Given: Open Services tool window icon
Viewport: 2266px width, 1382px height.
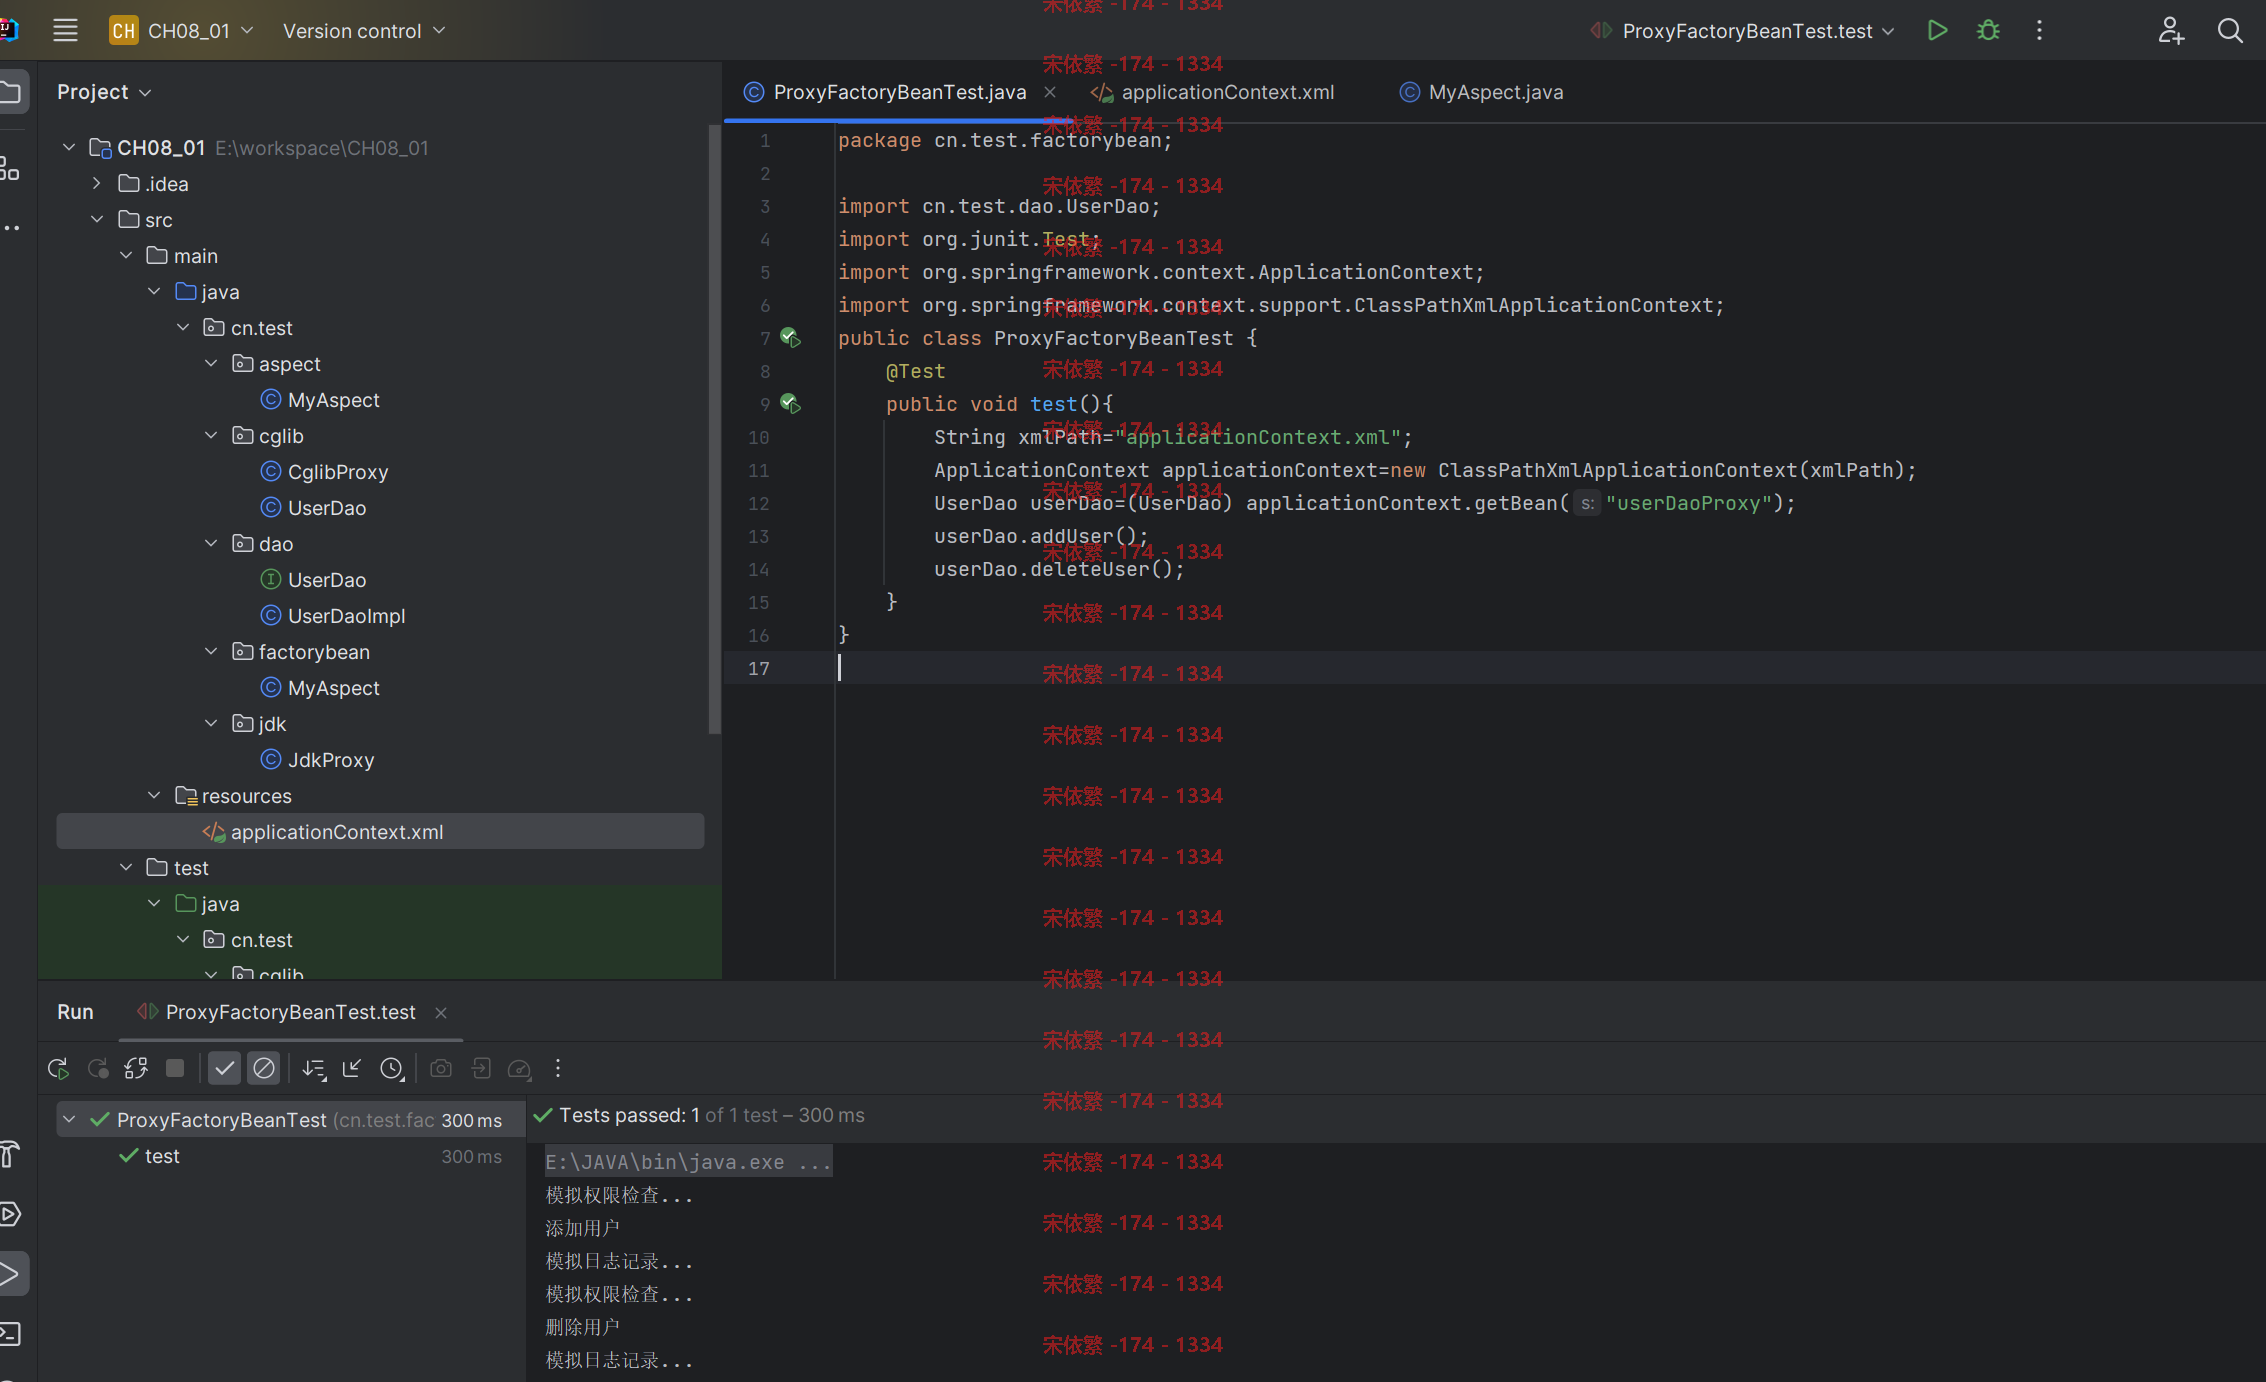Looking at the screenshot, I should 10,1214.
